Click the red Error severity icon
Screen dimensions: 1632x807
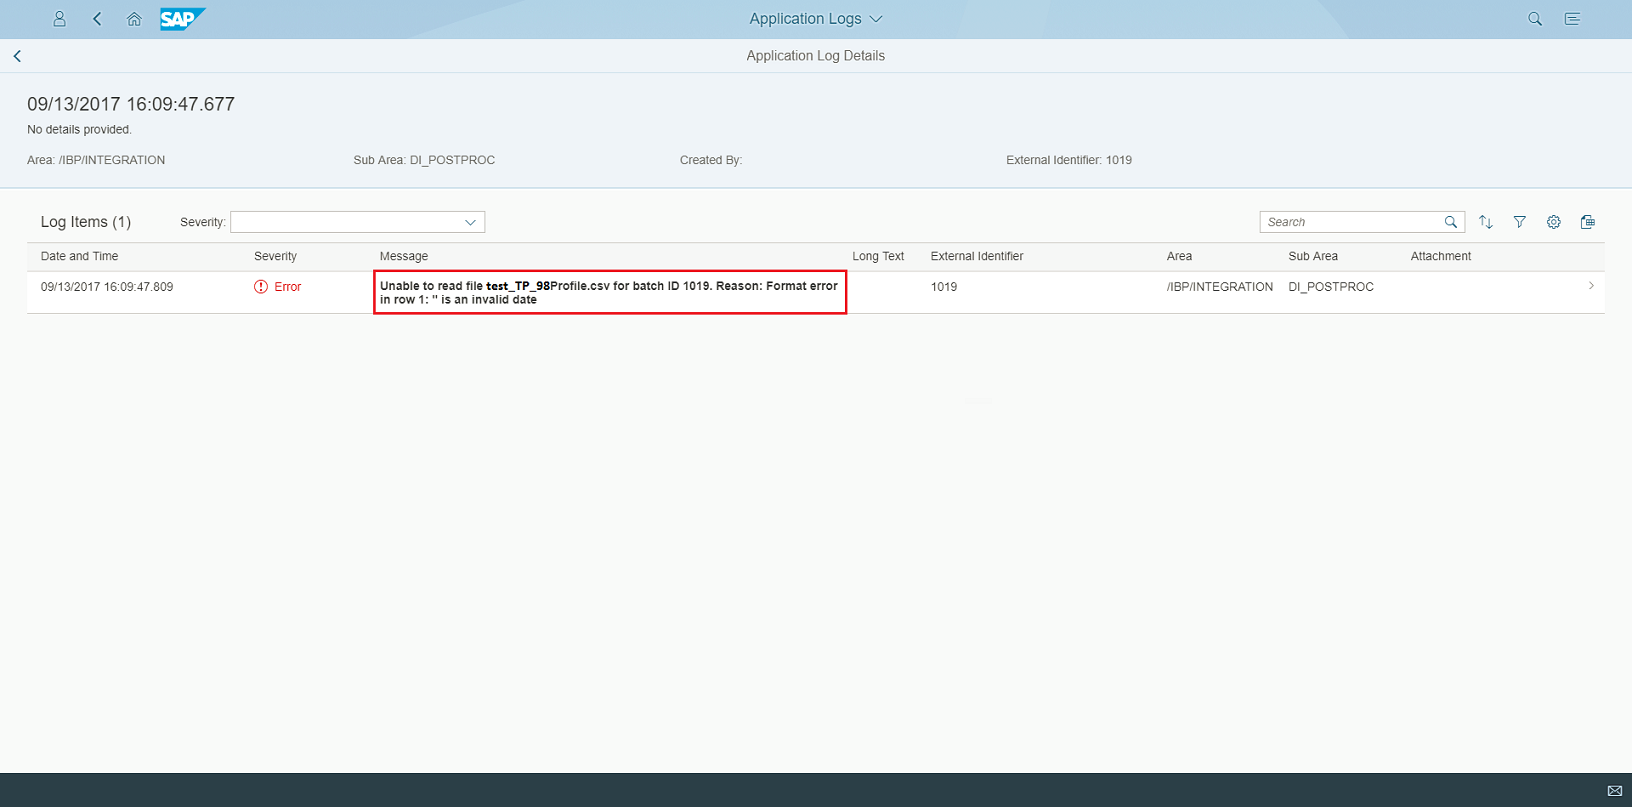coord(261,287)
